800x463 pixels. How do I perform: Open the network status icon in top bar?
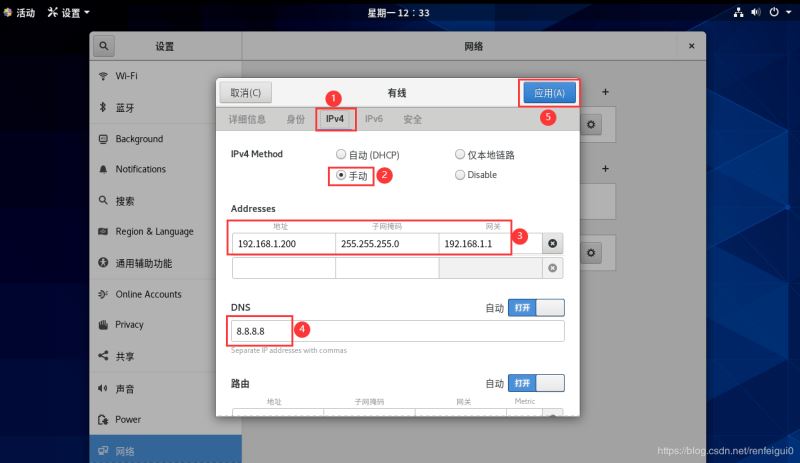click(x=738, y=12)
